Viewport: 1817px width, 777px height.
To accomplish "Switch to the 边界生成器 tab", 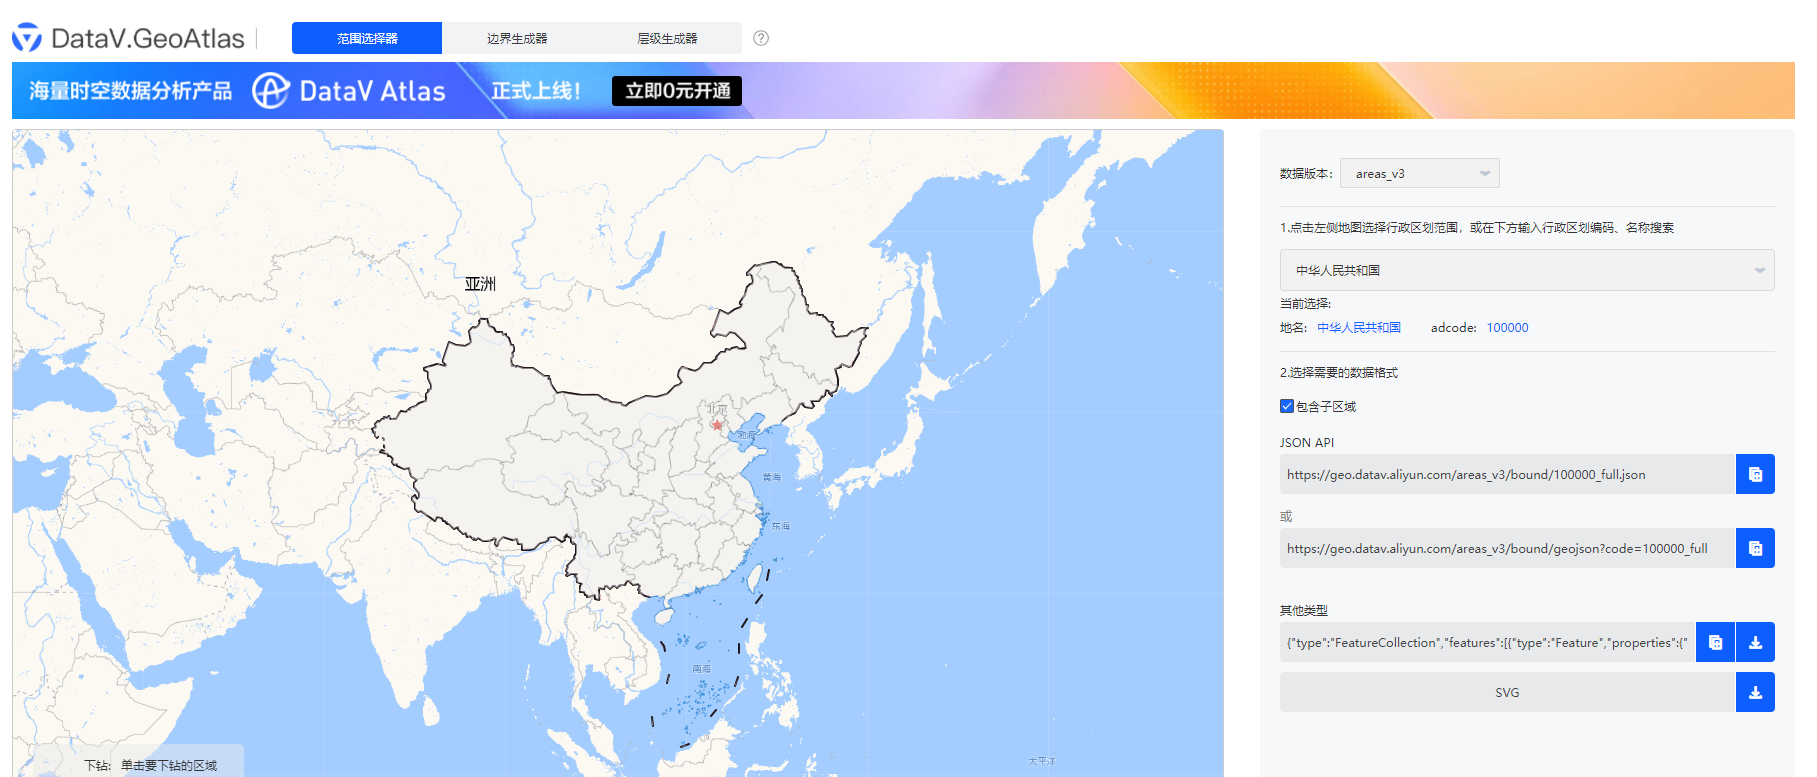I will click(517, 38).
